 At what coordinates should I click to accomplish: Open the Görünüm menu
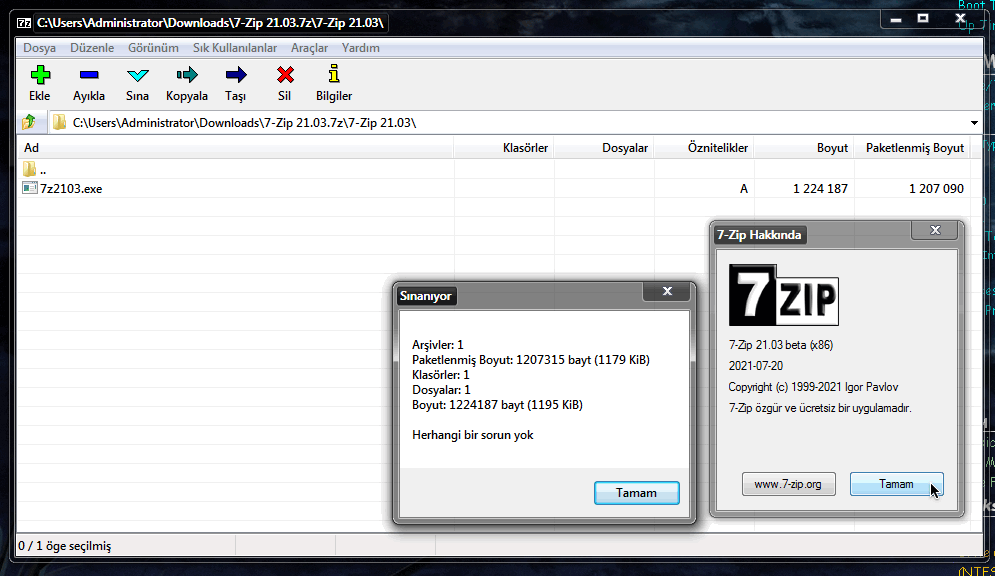tap(154, 48)
